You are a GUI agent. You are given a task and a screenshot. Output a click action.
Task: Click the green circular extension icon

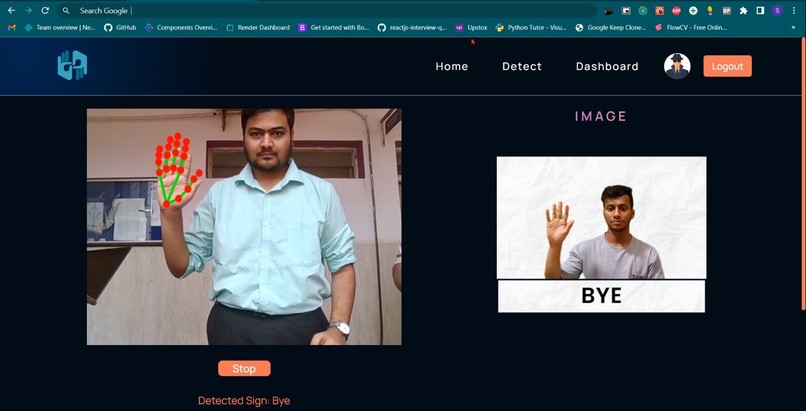[643, 11]
